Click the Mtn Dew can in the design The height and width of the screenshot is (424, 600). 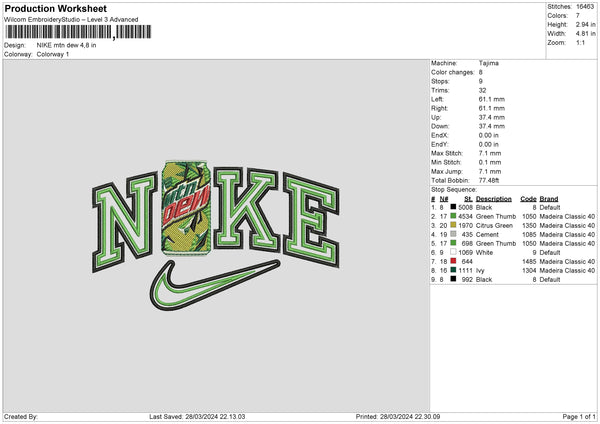186,207
